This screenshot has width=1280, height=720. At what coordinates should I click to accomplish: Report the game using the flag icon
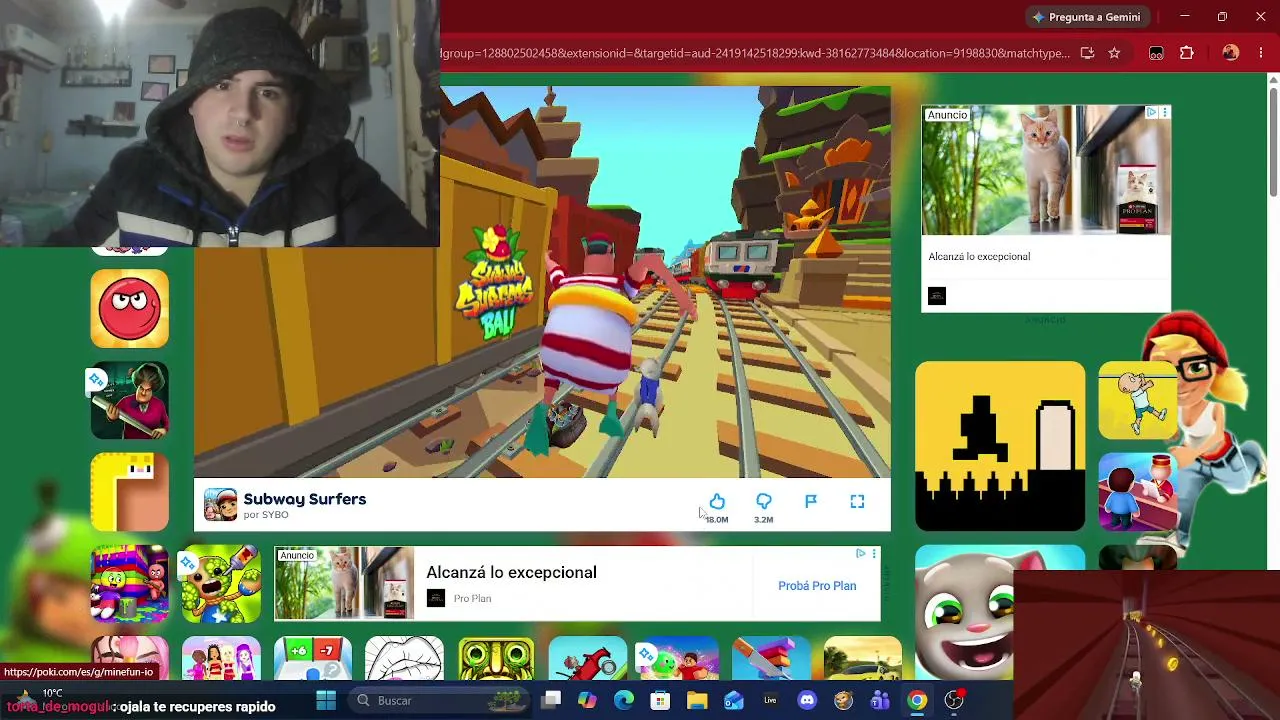811,502
